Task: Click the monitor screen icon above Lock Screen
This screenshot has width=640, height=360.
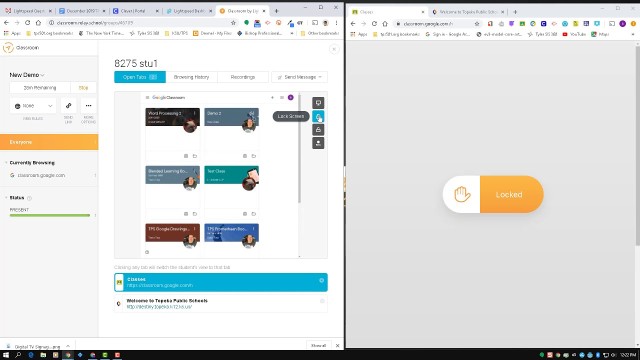Action: click(x=318, y=103)
